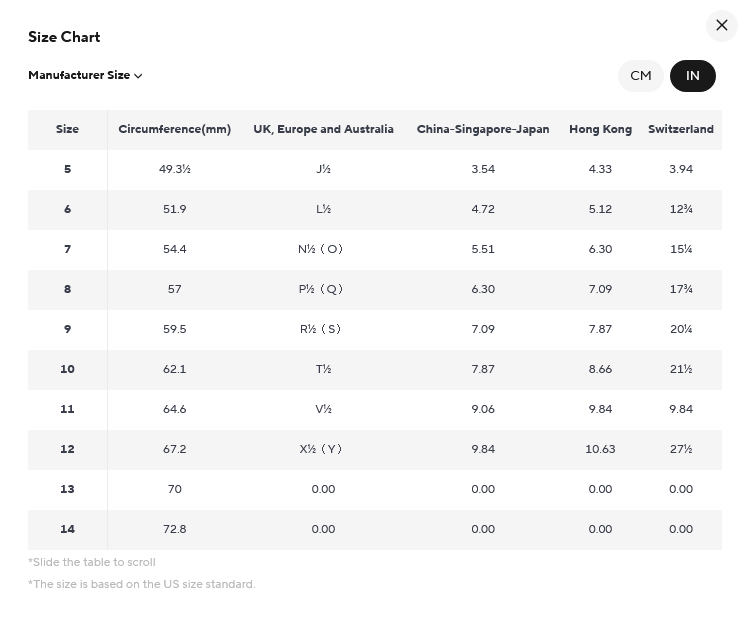Click the Size Chart title
750x618 pixels.
pyautogui.click(x=64, y=37)
